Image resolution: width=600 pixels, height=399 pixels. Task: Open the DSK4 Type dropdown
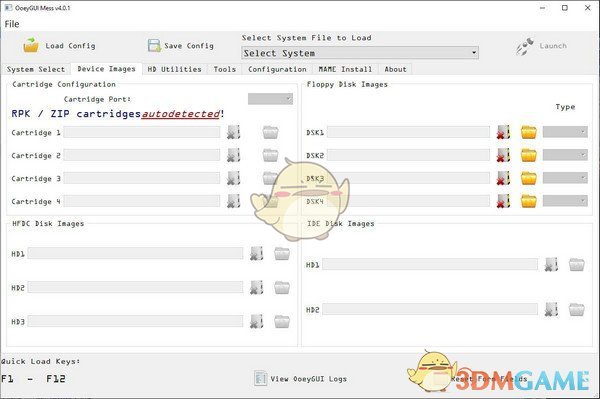[565, 201]
